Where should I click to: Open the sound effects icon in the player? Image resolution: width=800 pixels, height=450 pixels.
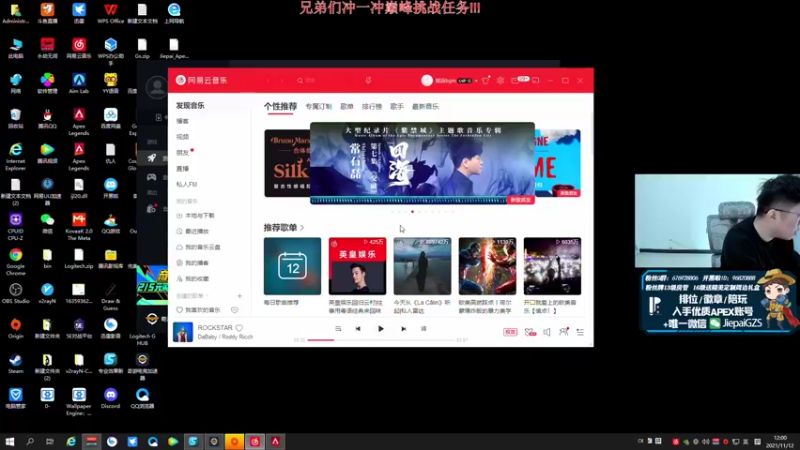530,332
